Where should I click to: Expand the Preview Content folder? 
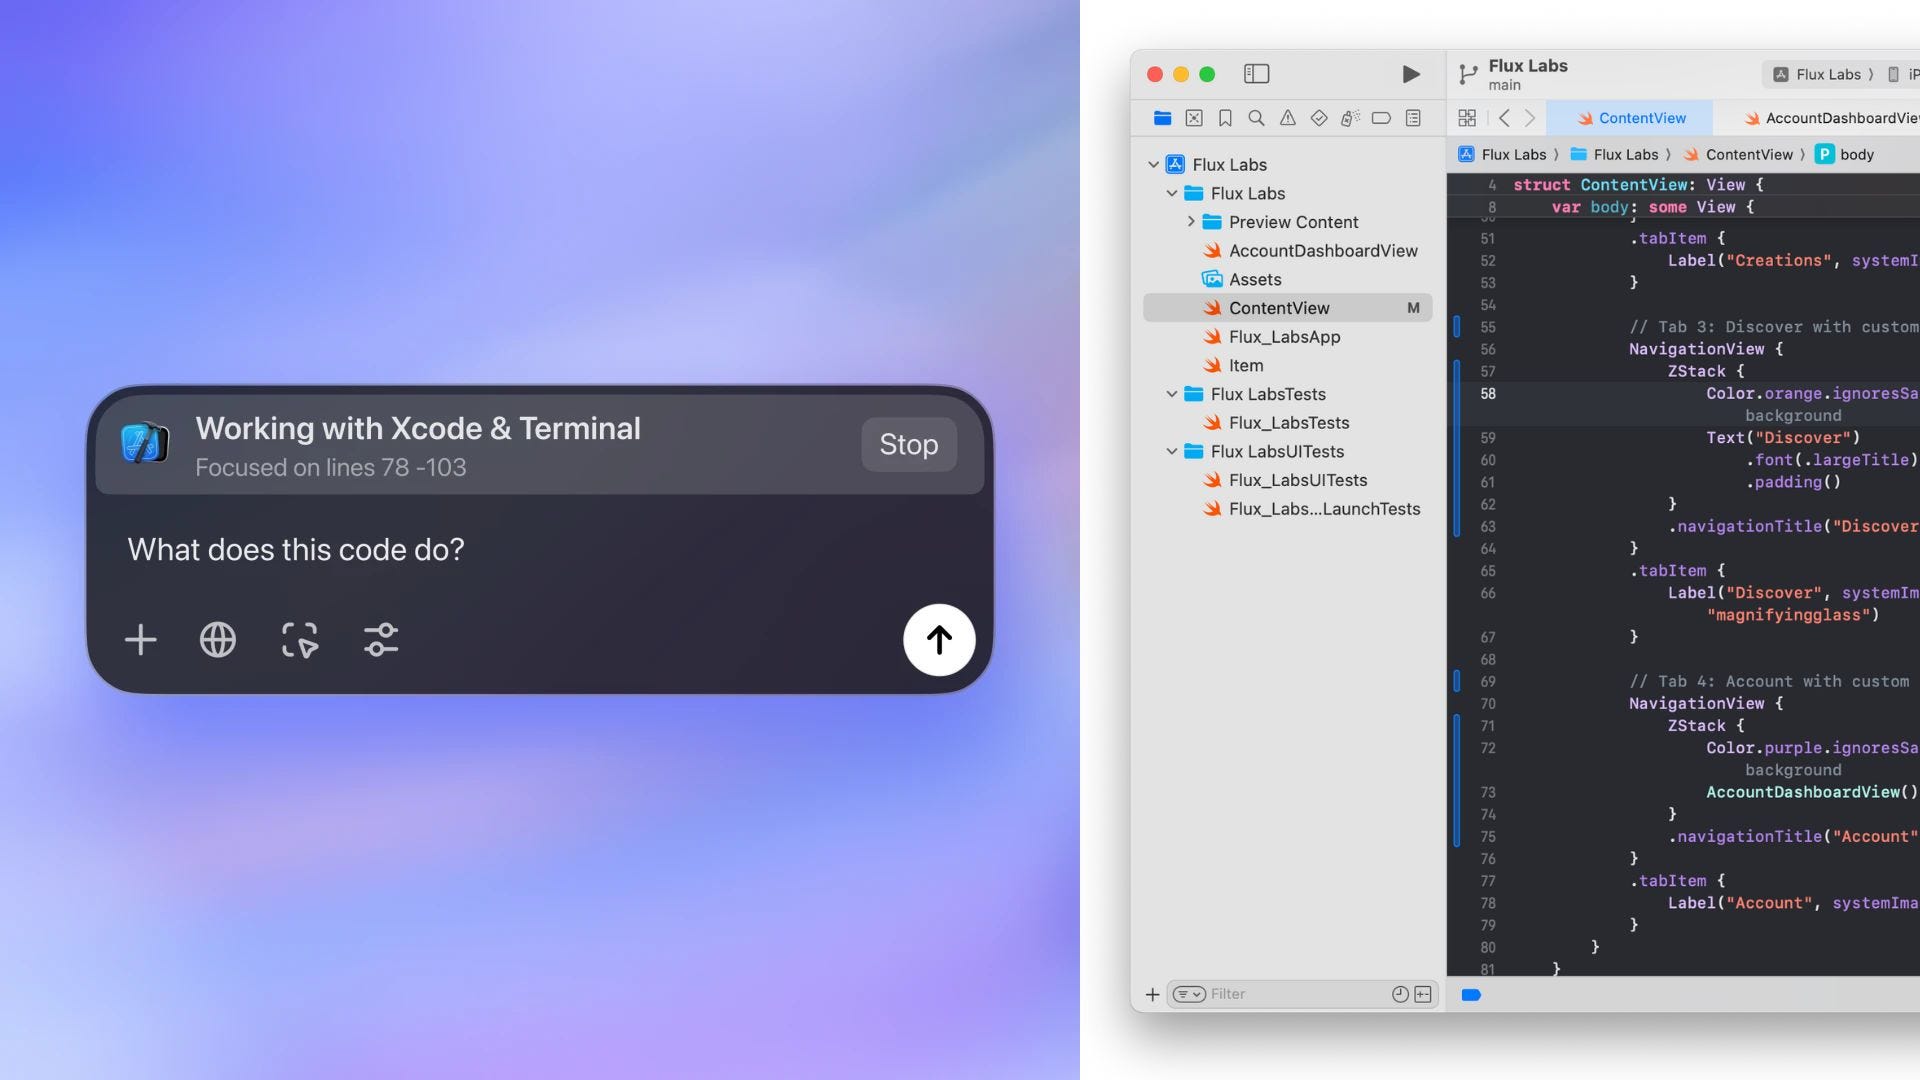tap(1191, 222)
